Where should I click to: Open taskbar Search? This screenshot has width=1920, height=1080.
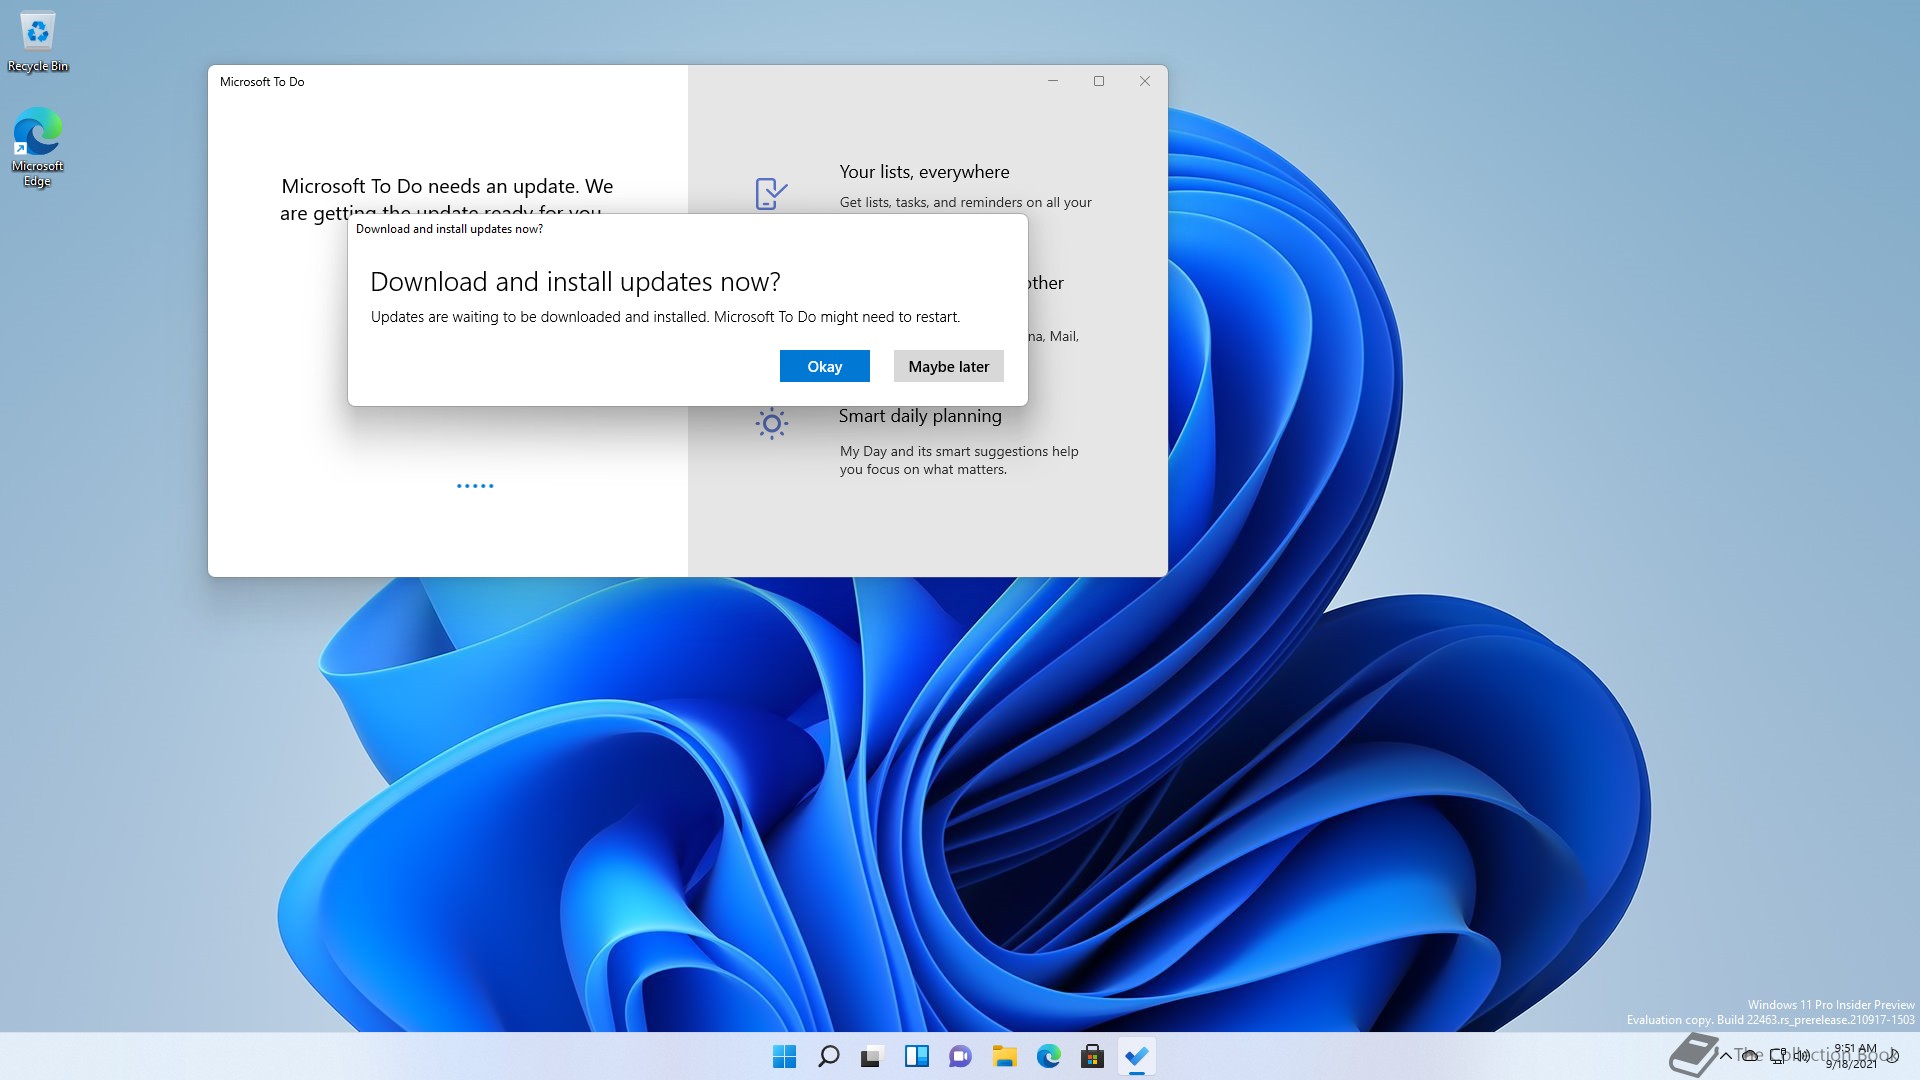pos(829,1056)
